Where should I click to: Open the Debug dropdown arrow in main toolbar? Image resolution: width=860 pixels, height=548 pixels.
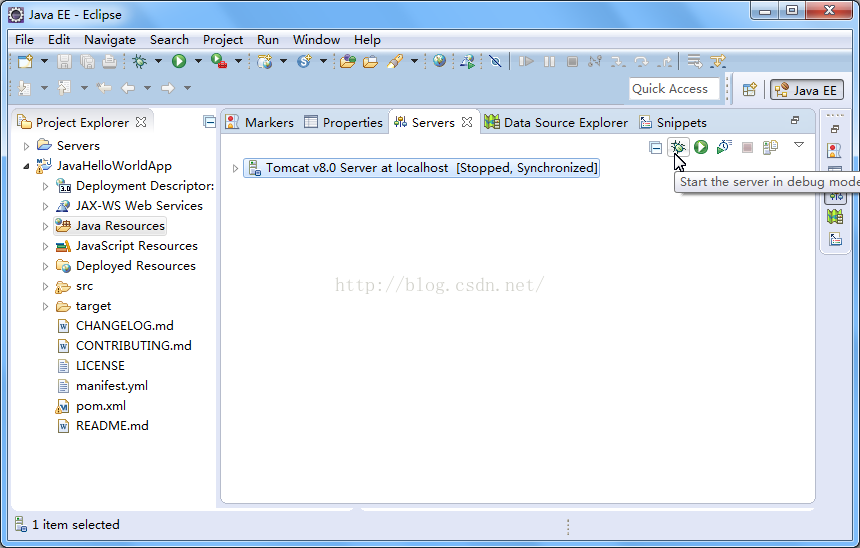click(159, 61)
